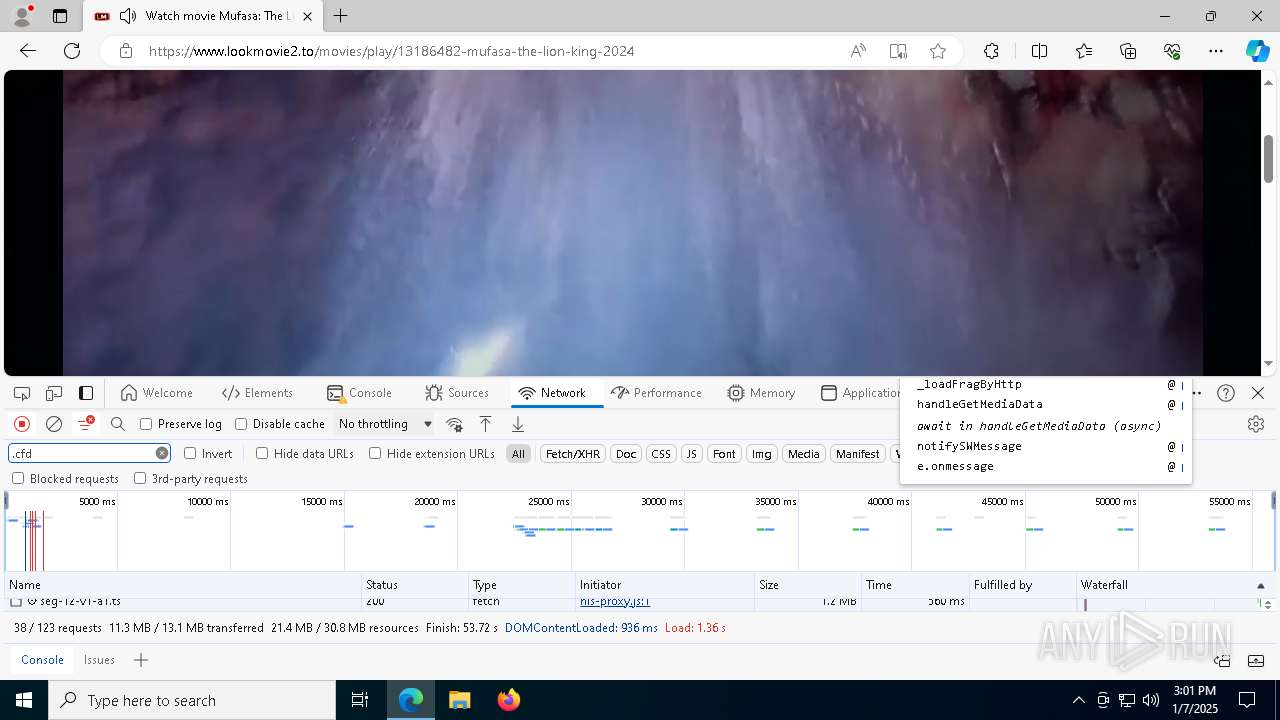Screen dimensions: 1280x720
Task: Open the Memory tab
Action: click(761, 393)
